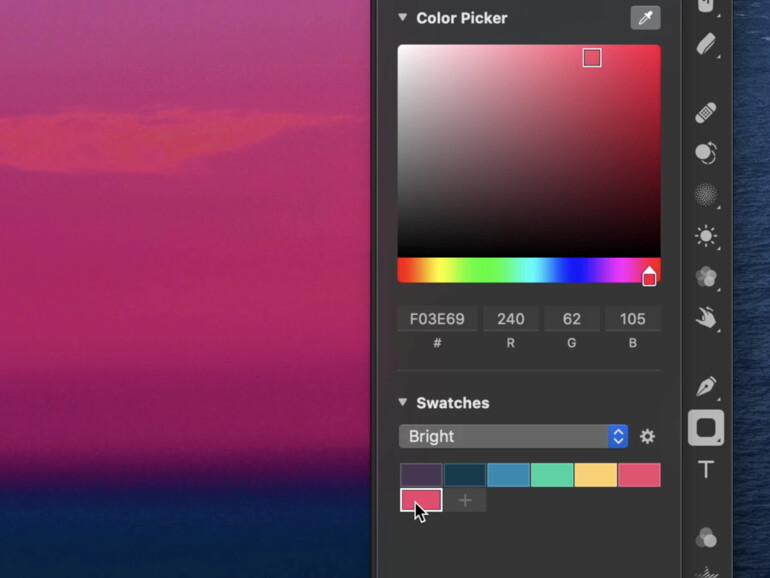Click the B field showing 105
The image size is (770, 578).
click(632, 319)
